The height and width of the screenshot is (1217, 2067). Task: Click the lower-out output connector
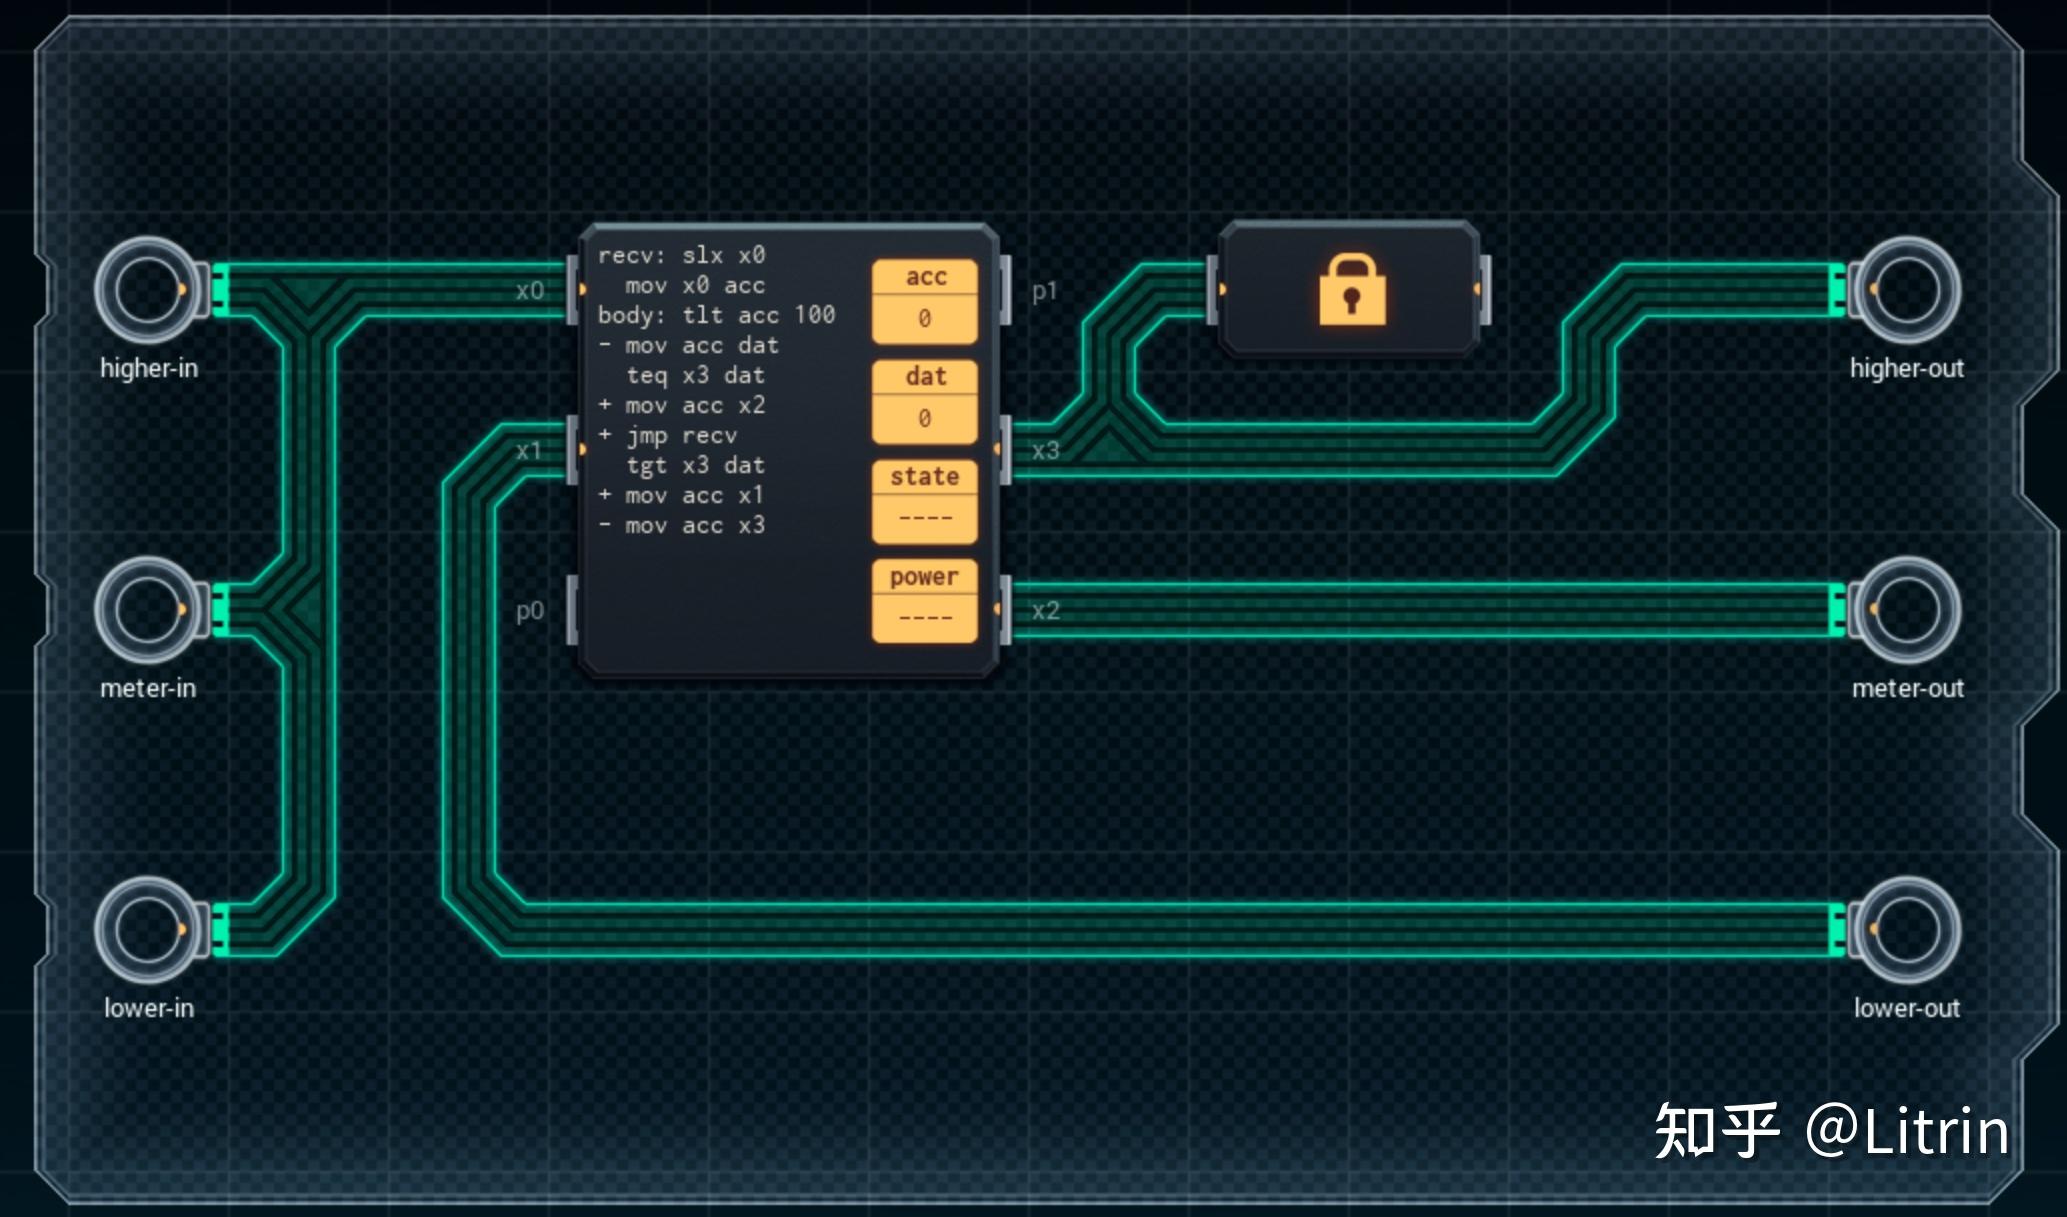click(1906, 930)
